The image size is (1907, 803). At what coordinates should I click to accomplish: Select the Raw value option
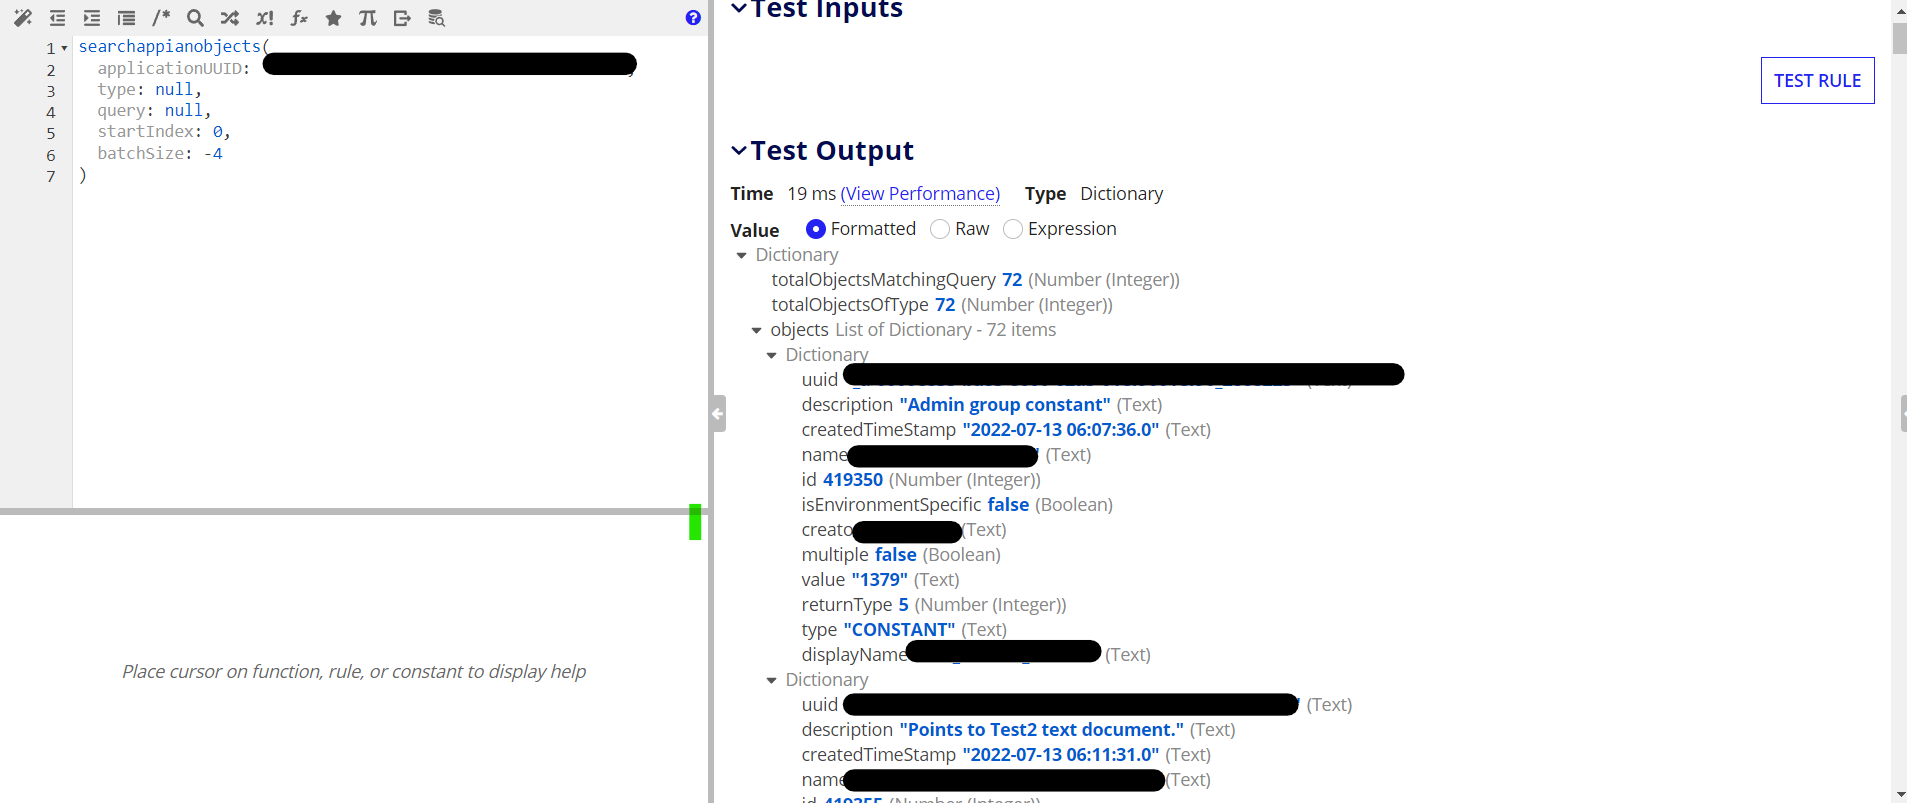[940, 229]
